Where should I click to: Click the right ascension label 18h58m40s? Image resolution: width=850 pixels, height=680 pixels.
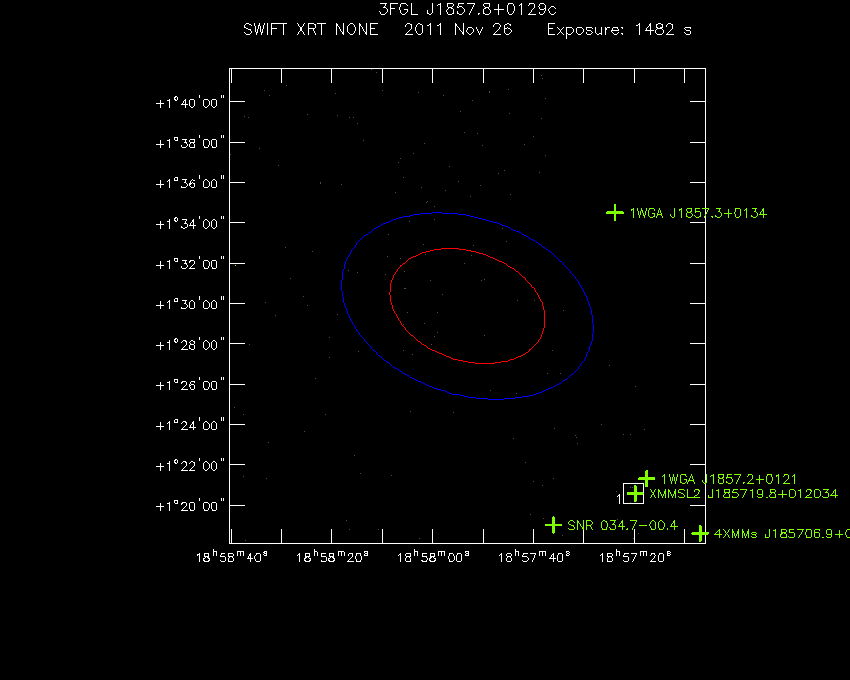coord(231,556)
